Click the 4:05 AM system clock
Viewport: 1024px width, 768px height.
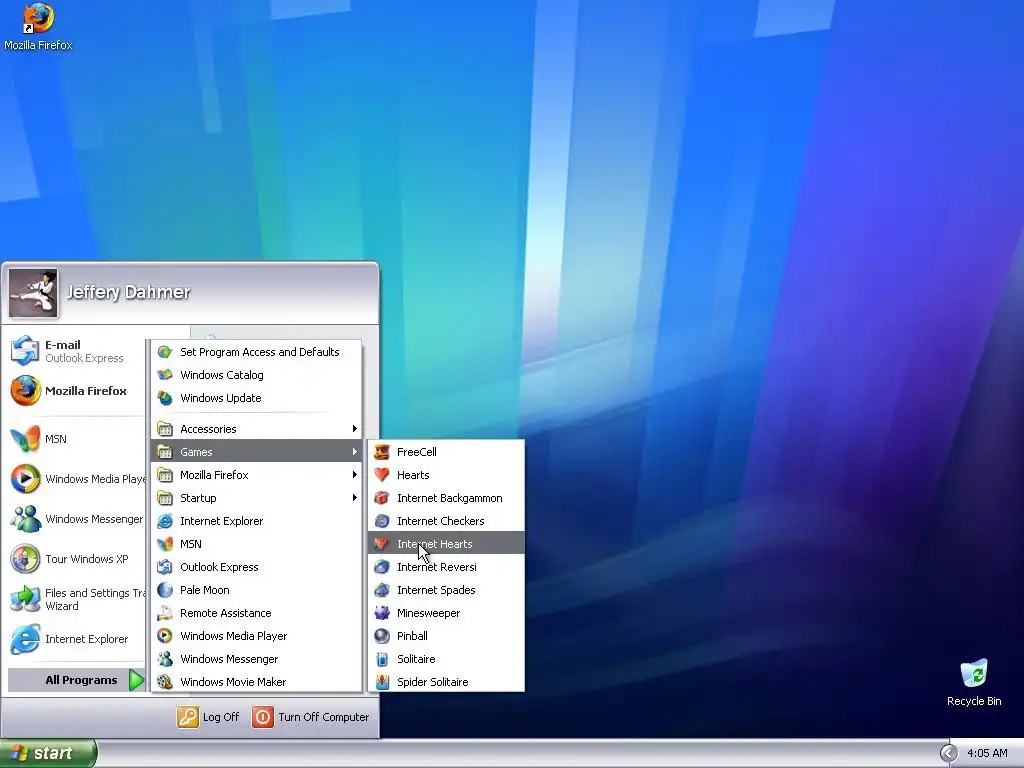coord(987,753)
